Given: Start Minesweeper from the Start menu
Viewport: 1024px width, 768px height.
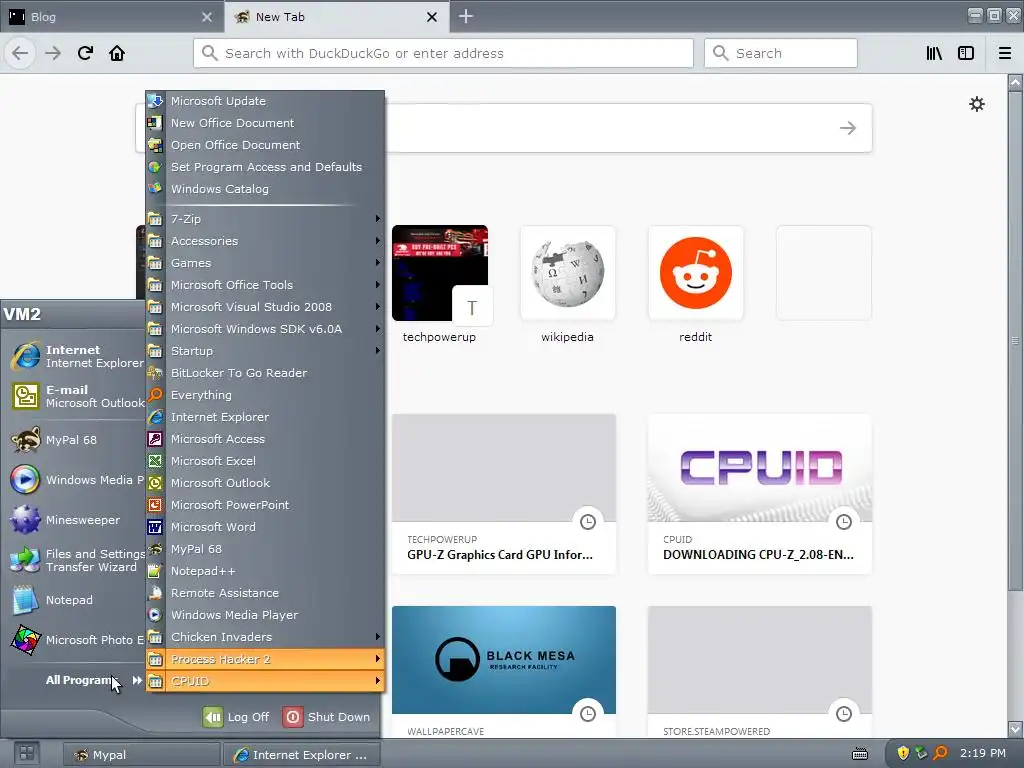Looking at the screenshot, I should (x=77, y=520).
